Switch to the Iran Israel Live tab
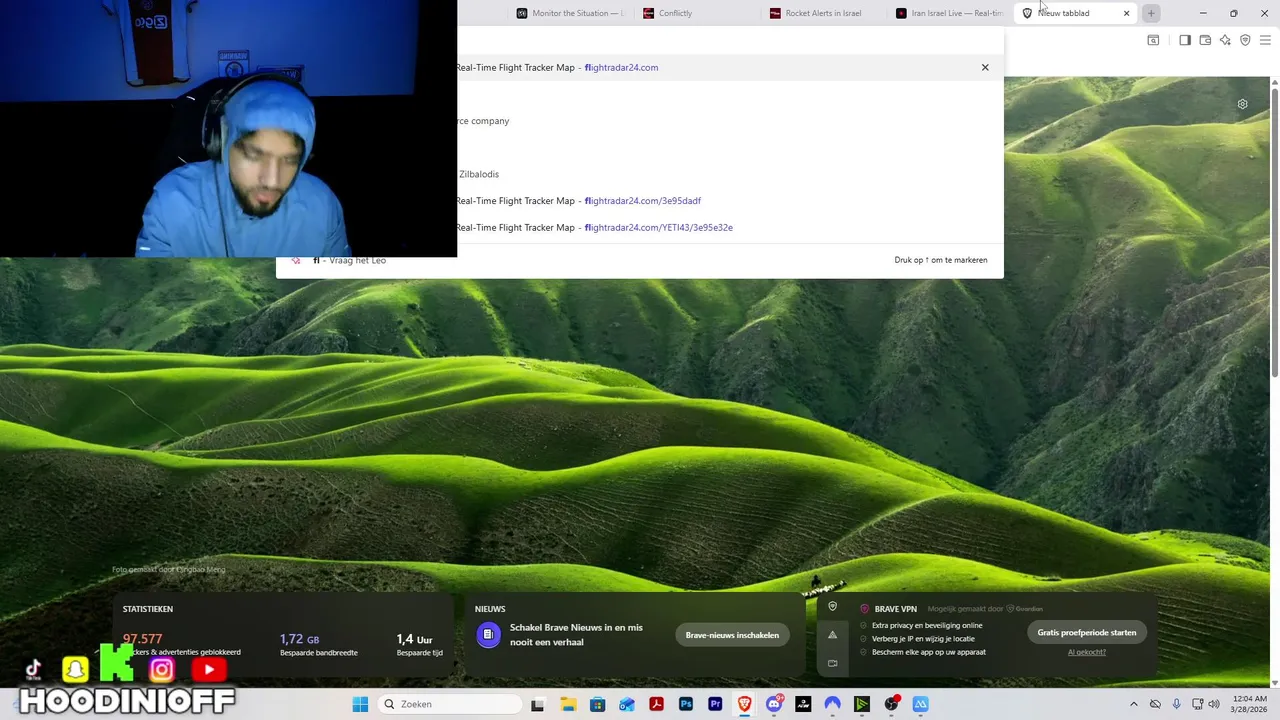The image size is (1280, 720). (x=950, y=13)
